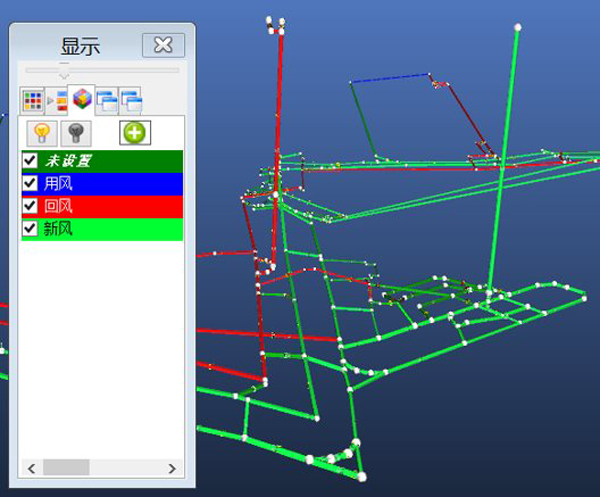
Task: Click the 显示 panel title
Action: (x=80, y=46)
